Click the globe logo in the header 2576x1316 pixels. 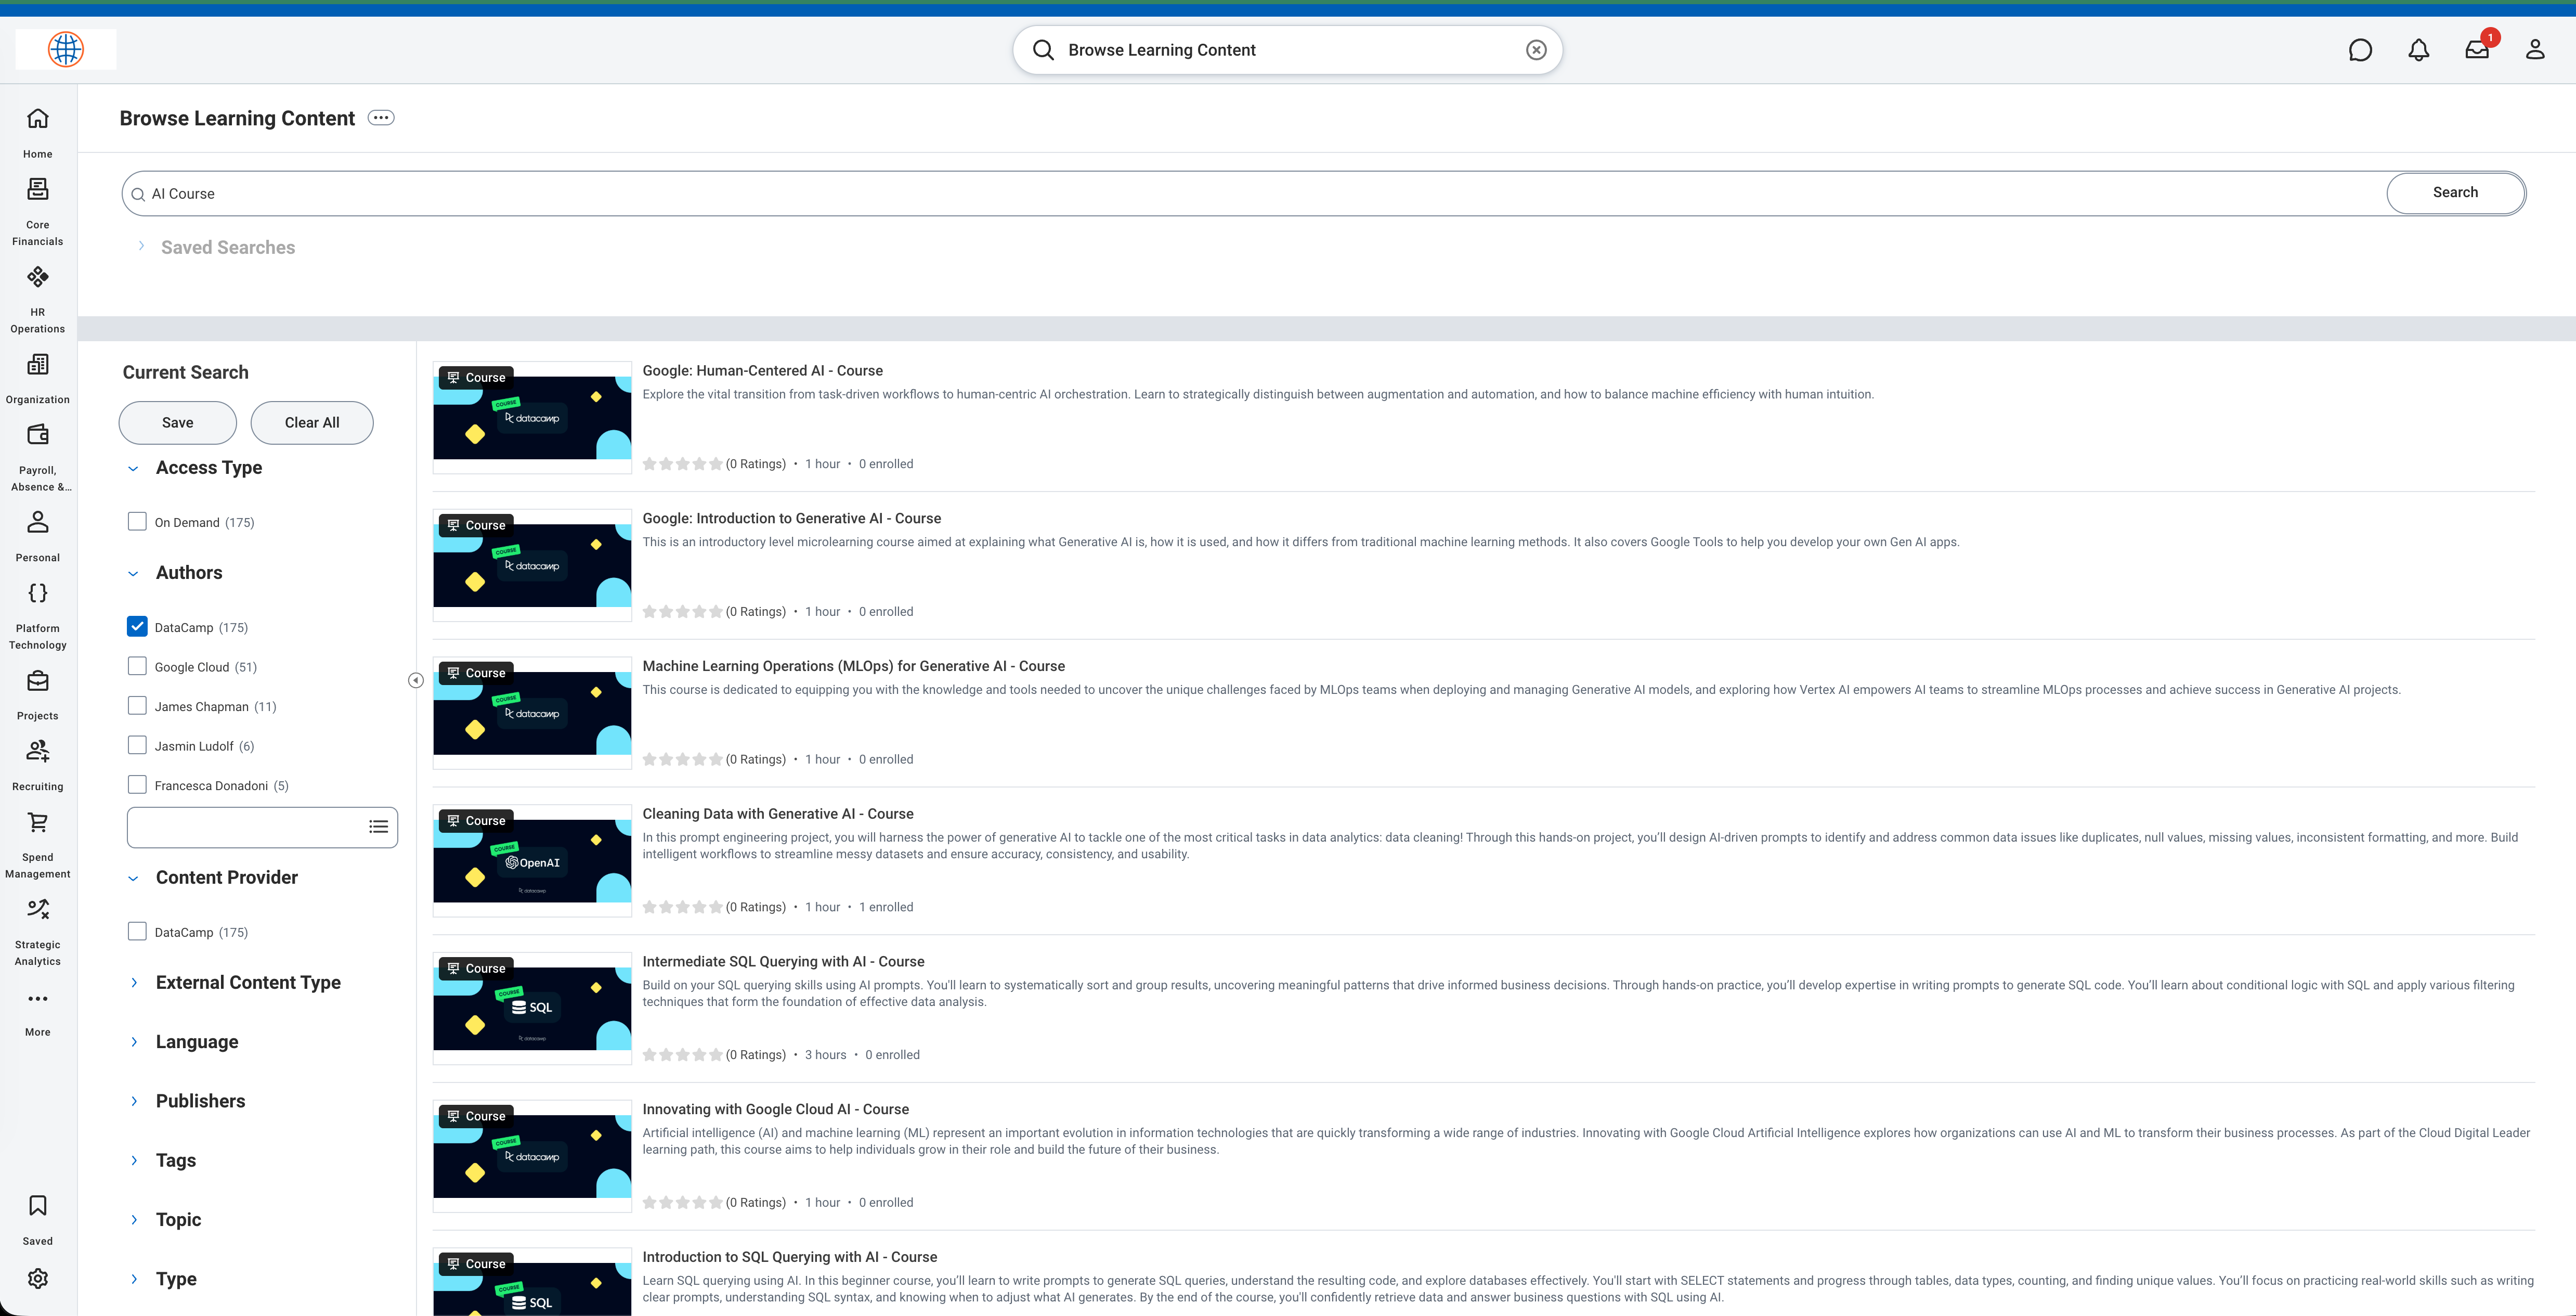(x=66, y=49)
